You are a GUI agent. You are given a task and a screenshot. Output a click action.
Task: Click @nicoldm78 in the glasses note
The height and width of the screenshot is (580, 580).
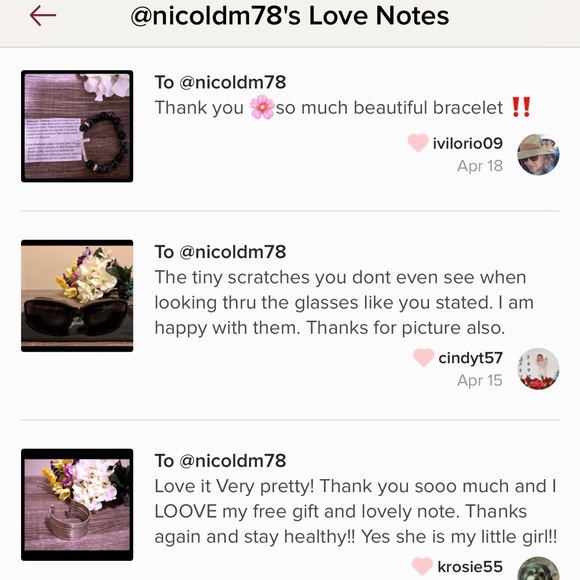pyautogui.click(x=233, y=252)
